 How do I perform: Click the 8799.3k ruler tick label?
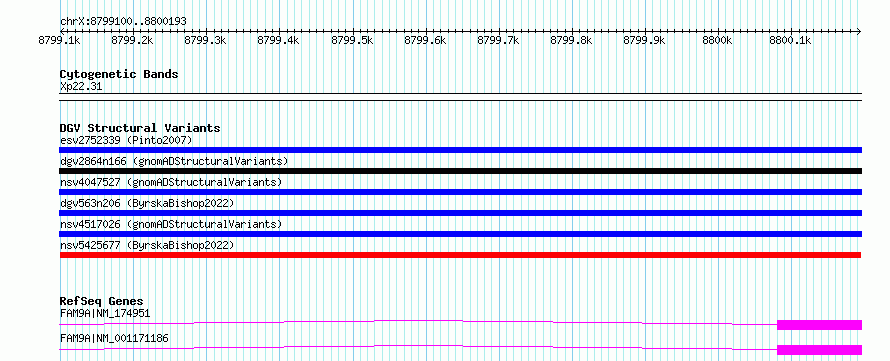coord(205,40)
